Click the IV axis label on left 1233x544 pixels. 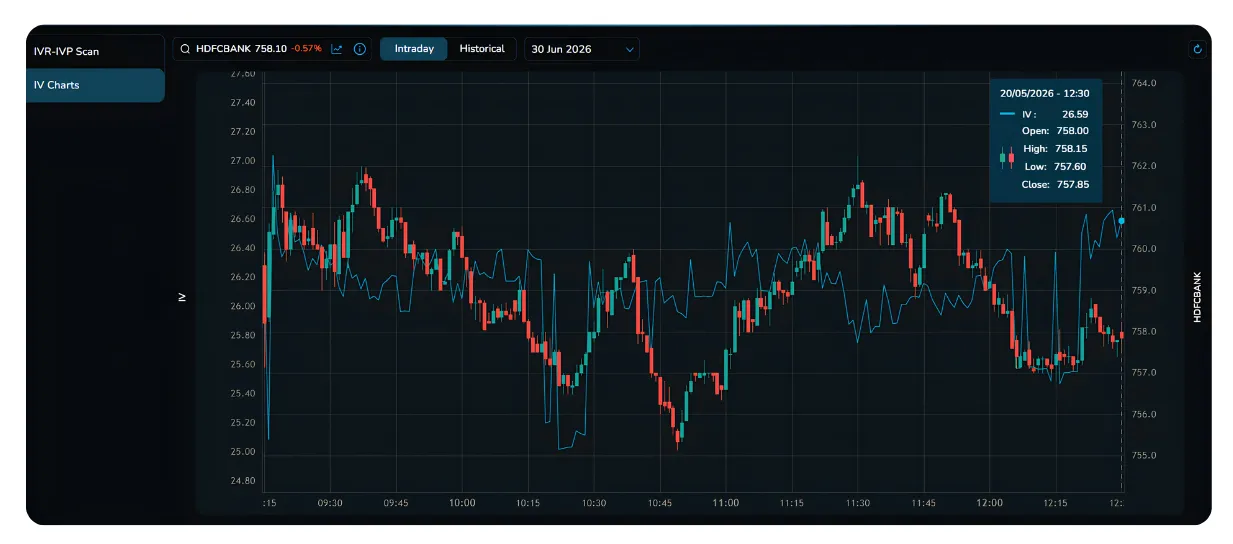click(182, 297)
